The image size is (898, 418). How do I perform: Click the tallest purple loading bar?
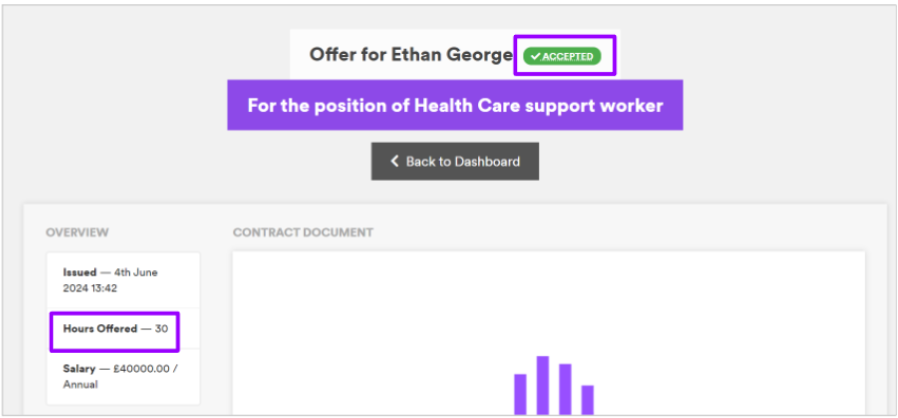tap(543, 384)
